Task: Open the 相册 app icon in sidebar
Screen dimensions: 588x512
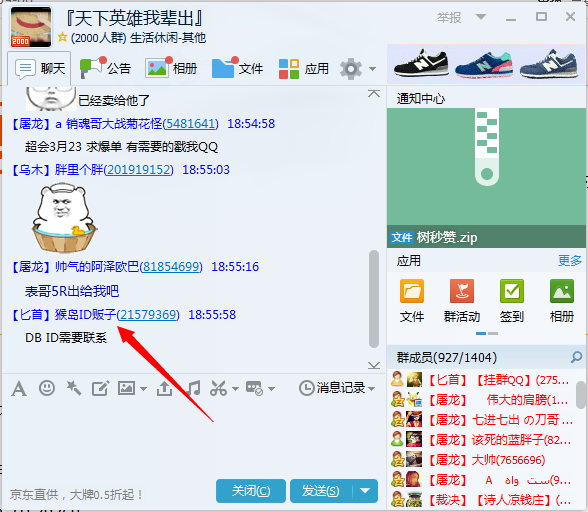Action: click(x=562, y=301)
